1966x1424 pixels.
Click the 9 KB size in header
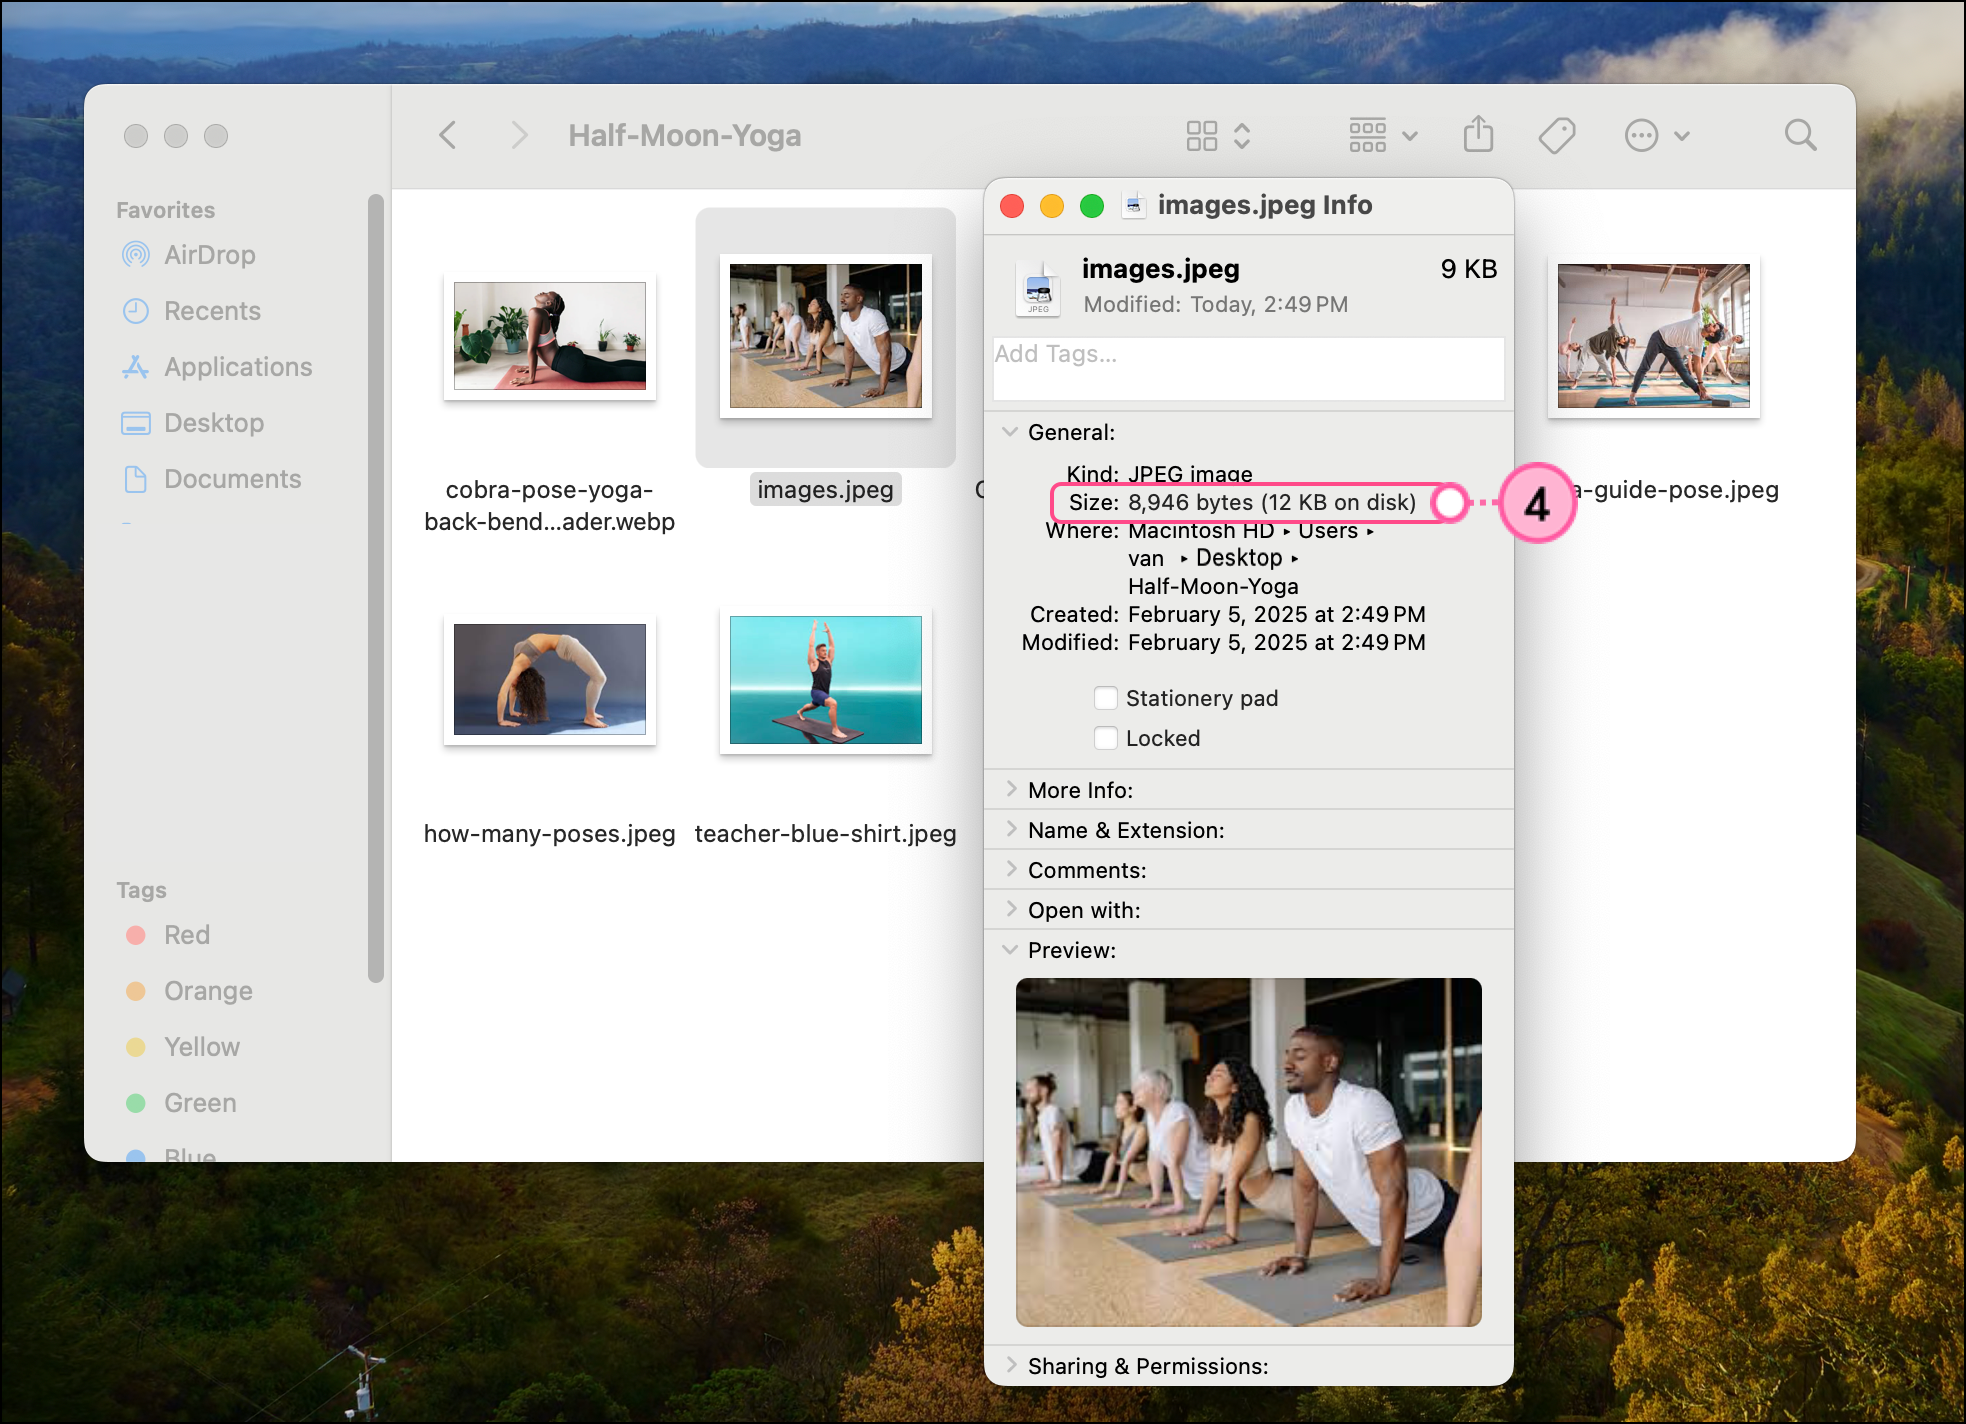pyautogui.click(x=1469, y=269)
